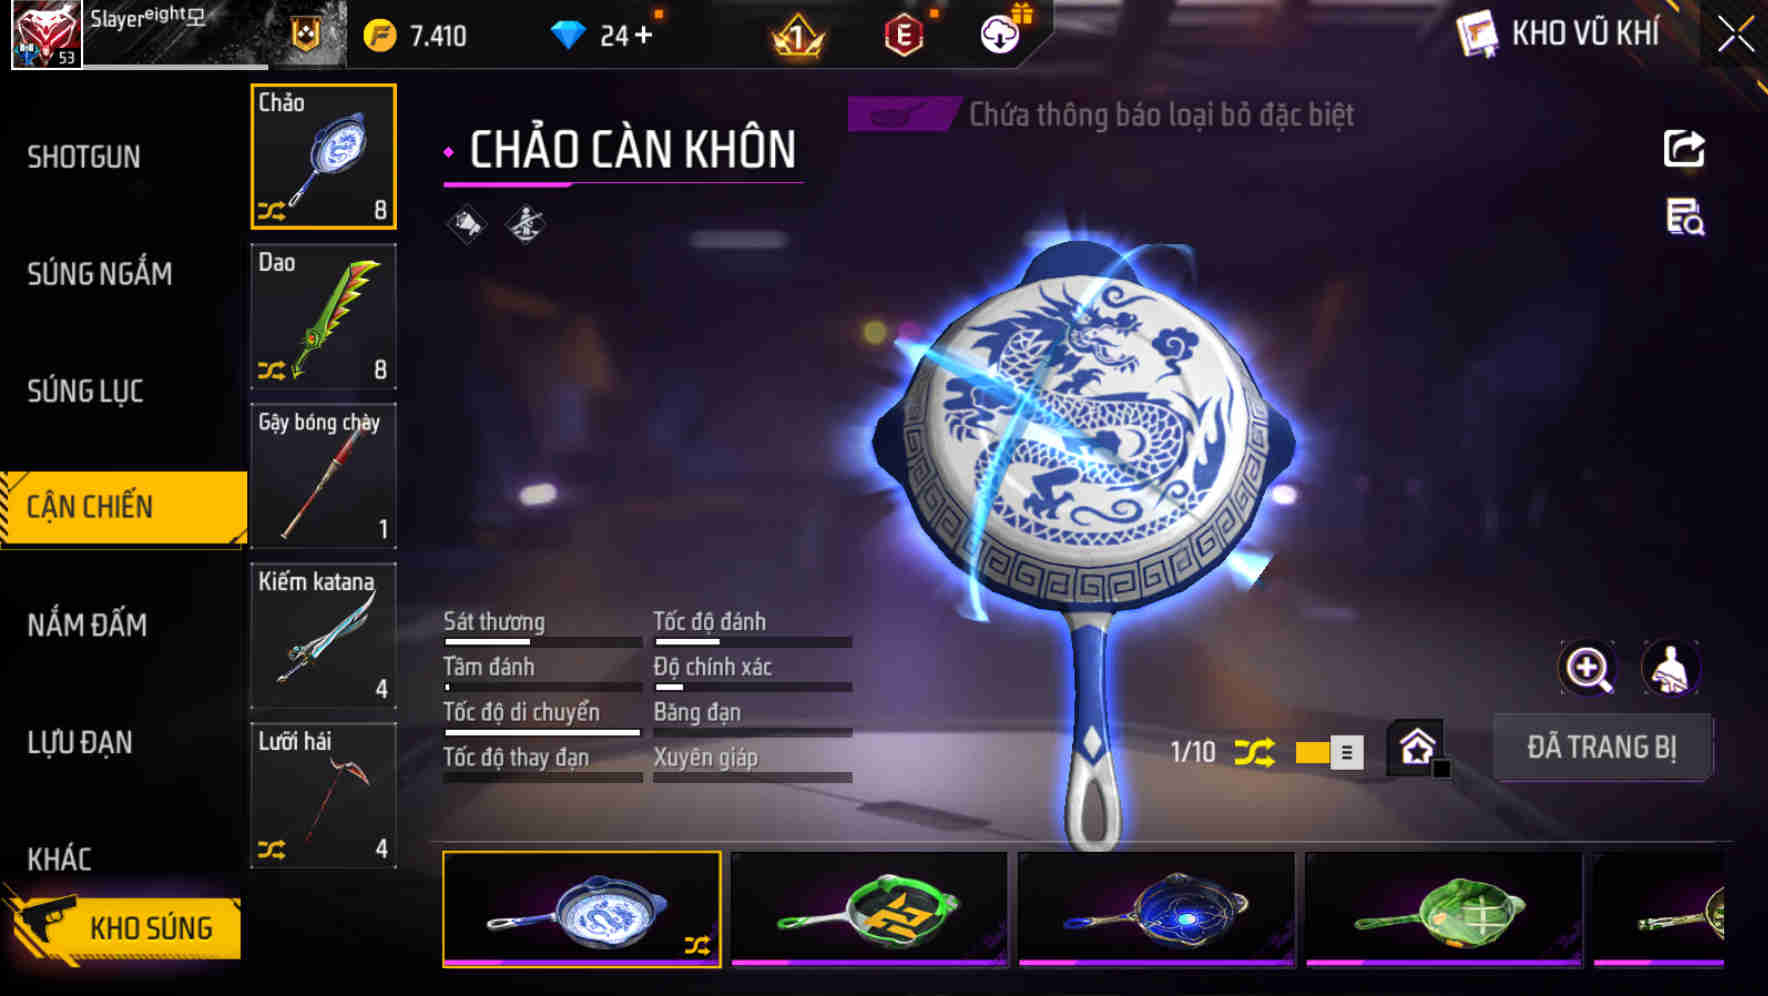Select the Dao weapon category
Screen dimensions: 1768x996
[323, 316]
